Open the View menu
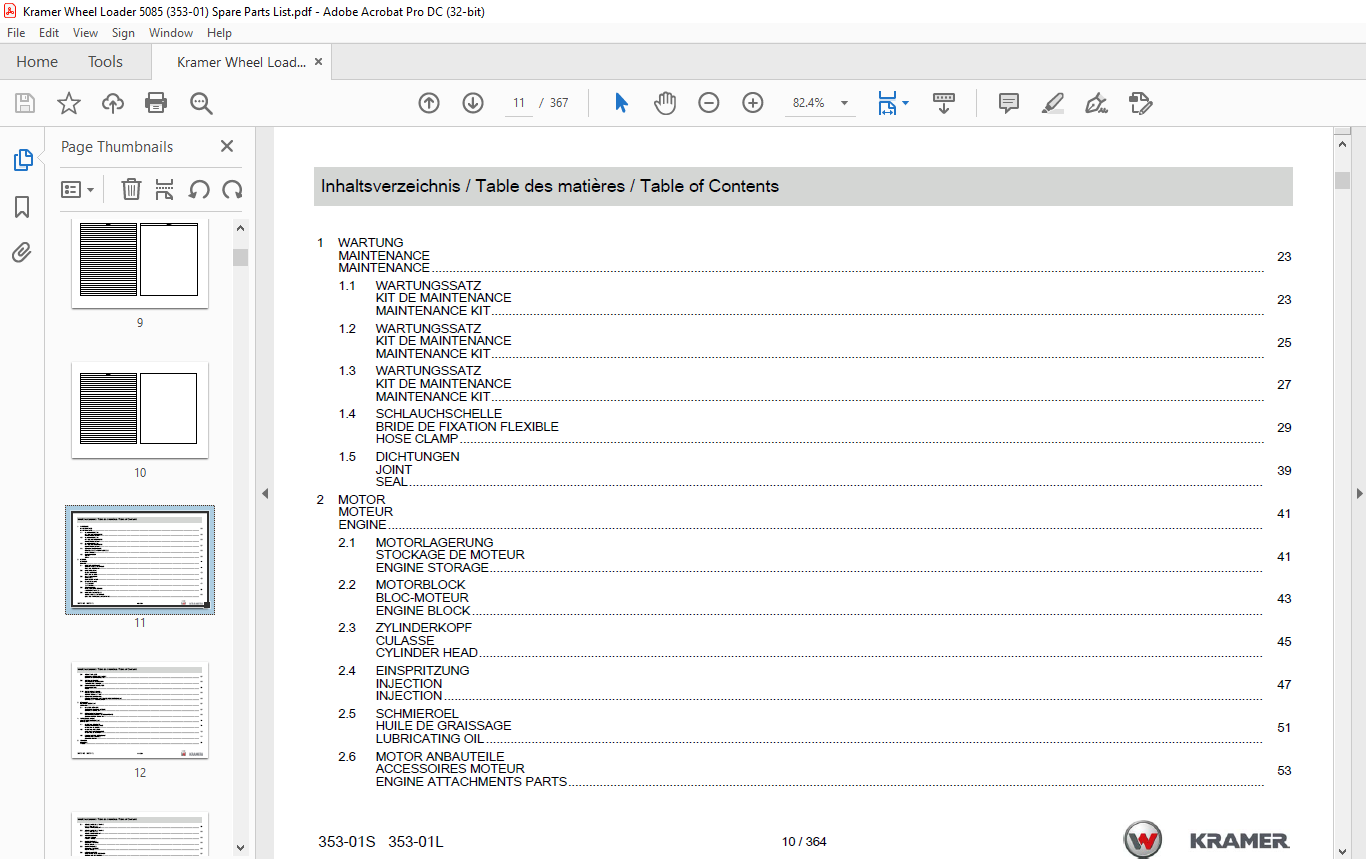This screenshot has width=1366, height=859. (x=85, y=33)
